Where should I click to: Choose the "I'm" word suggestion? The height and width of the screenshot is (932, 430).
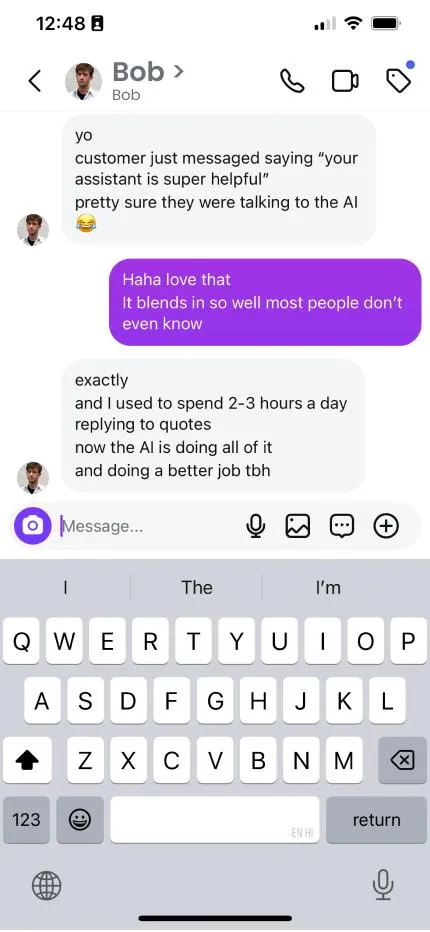pyautogui.click(x=328, y=587)
